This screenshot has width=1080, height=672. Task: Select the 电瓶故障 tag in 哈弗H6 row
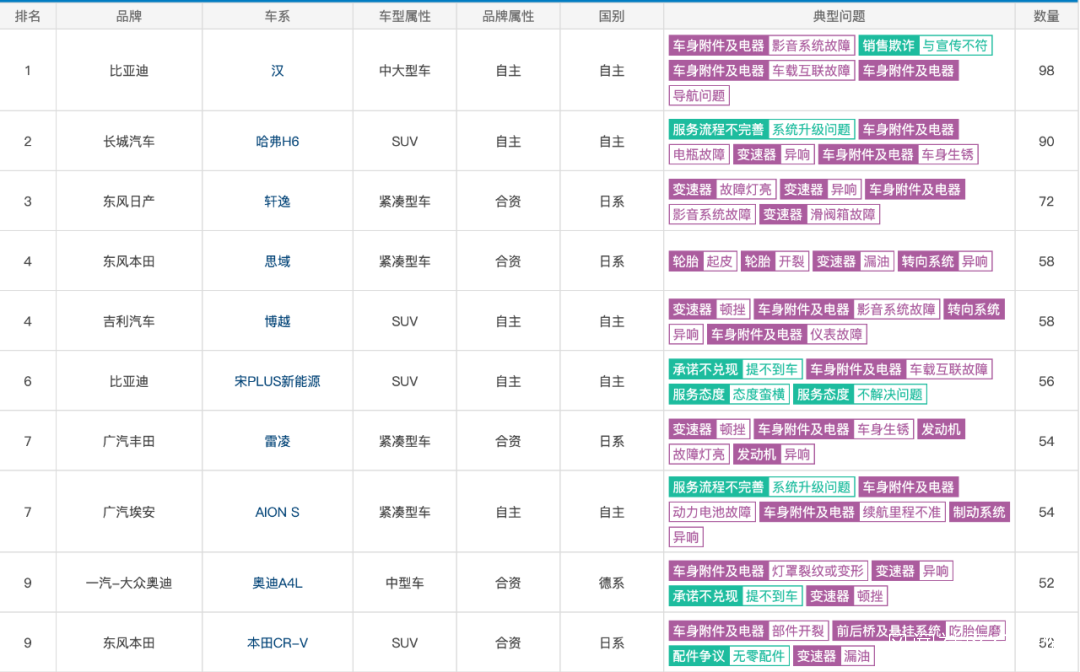point(698,154)
